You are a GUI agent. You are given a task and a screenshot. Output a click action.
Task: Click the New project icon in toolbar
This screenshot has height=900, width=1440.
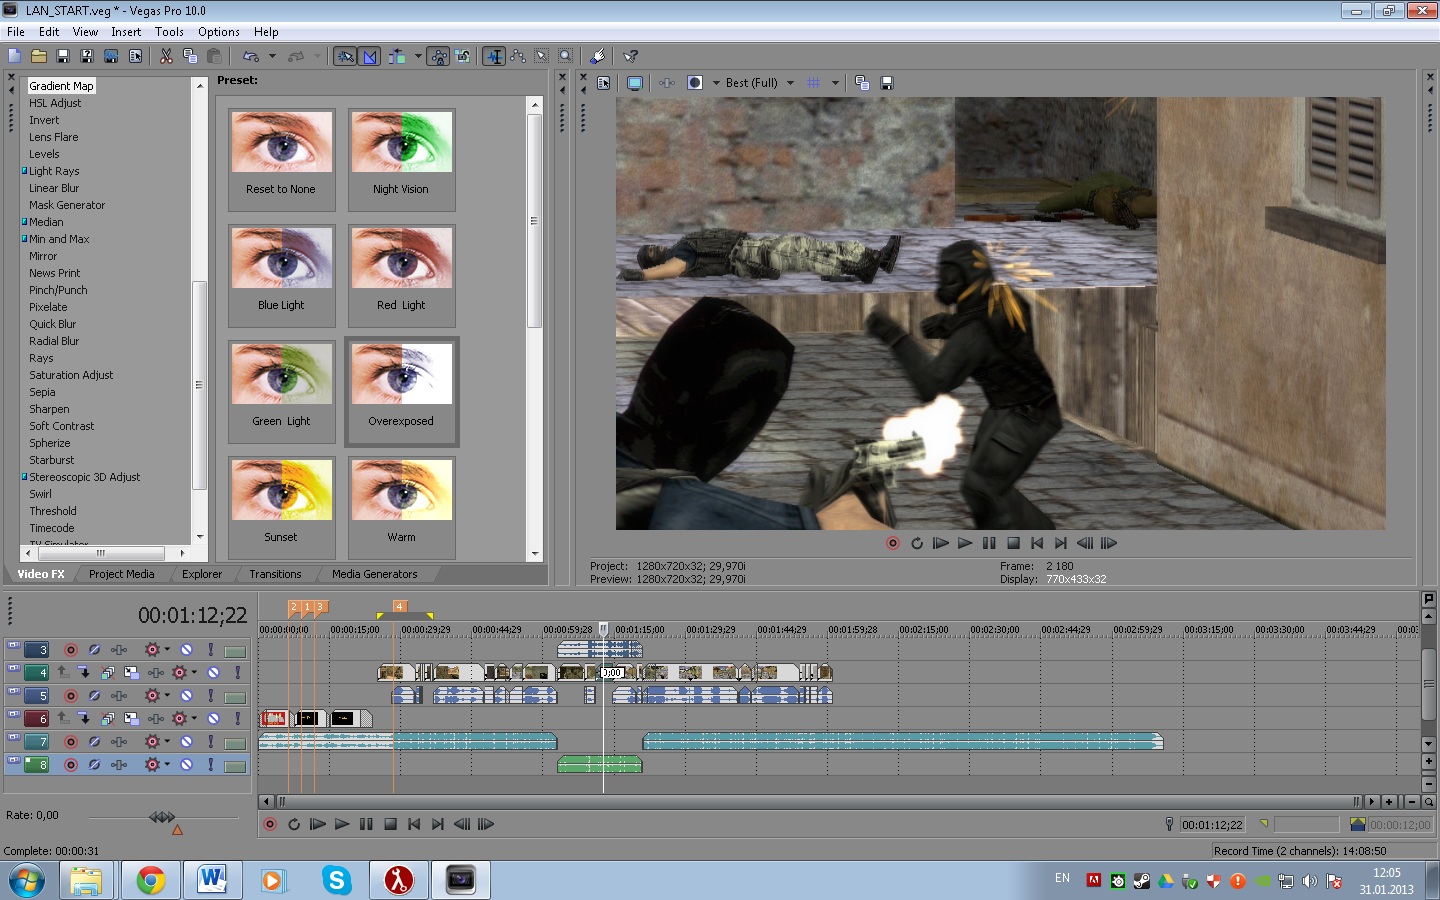tap(15, 56)
